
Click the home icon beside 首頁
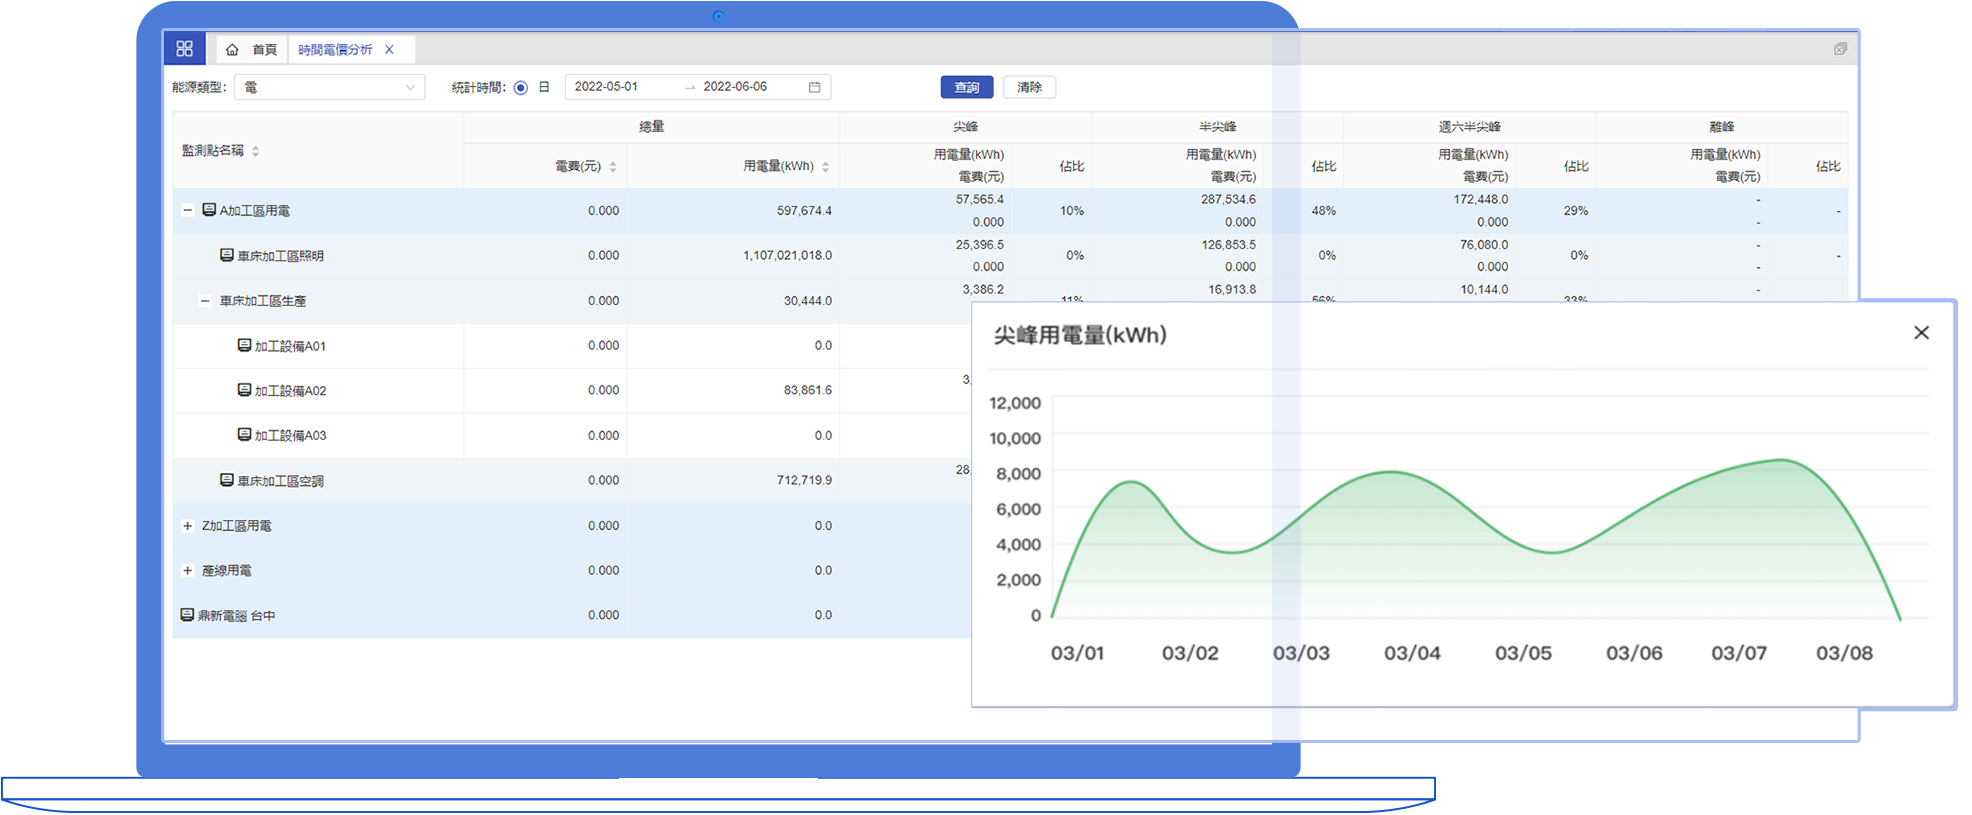pos(232,50)
